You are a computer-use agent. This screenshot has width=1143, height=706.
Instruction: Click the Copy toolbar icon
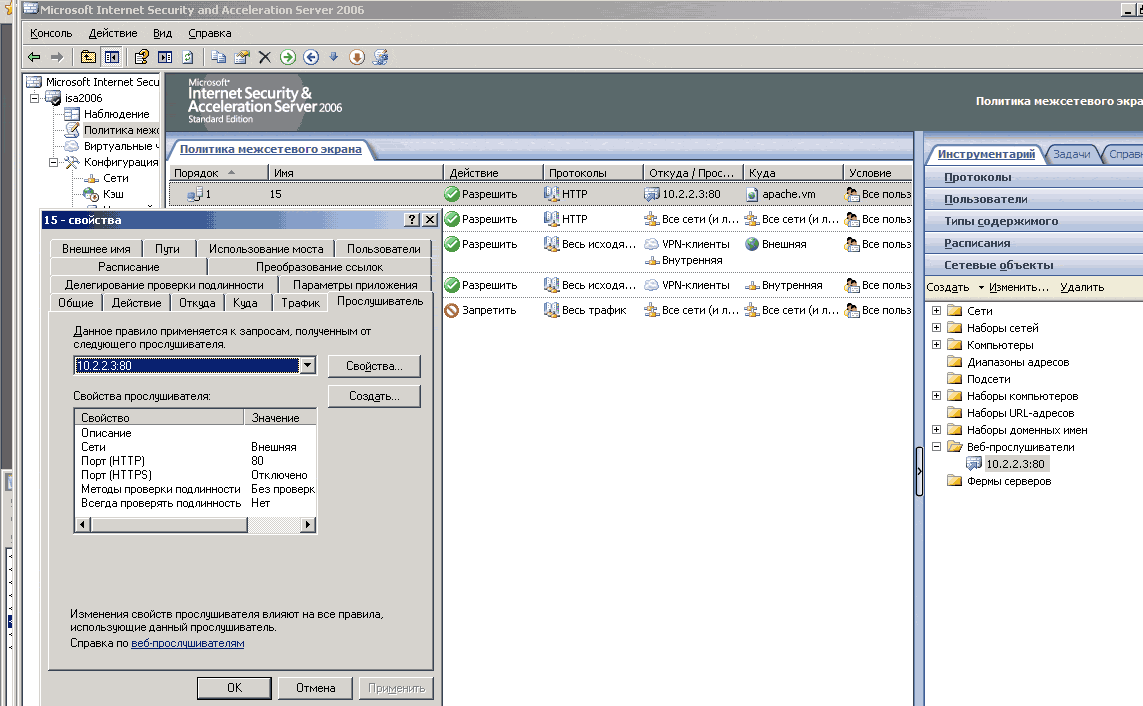coord(218,57)
